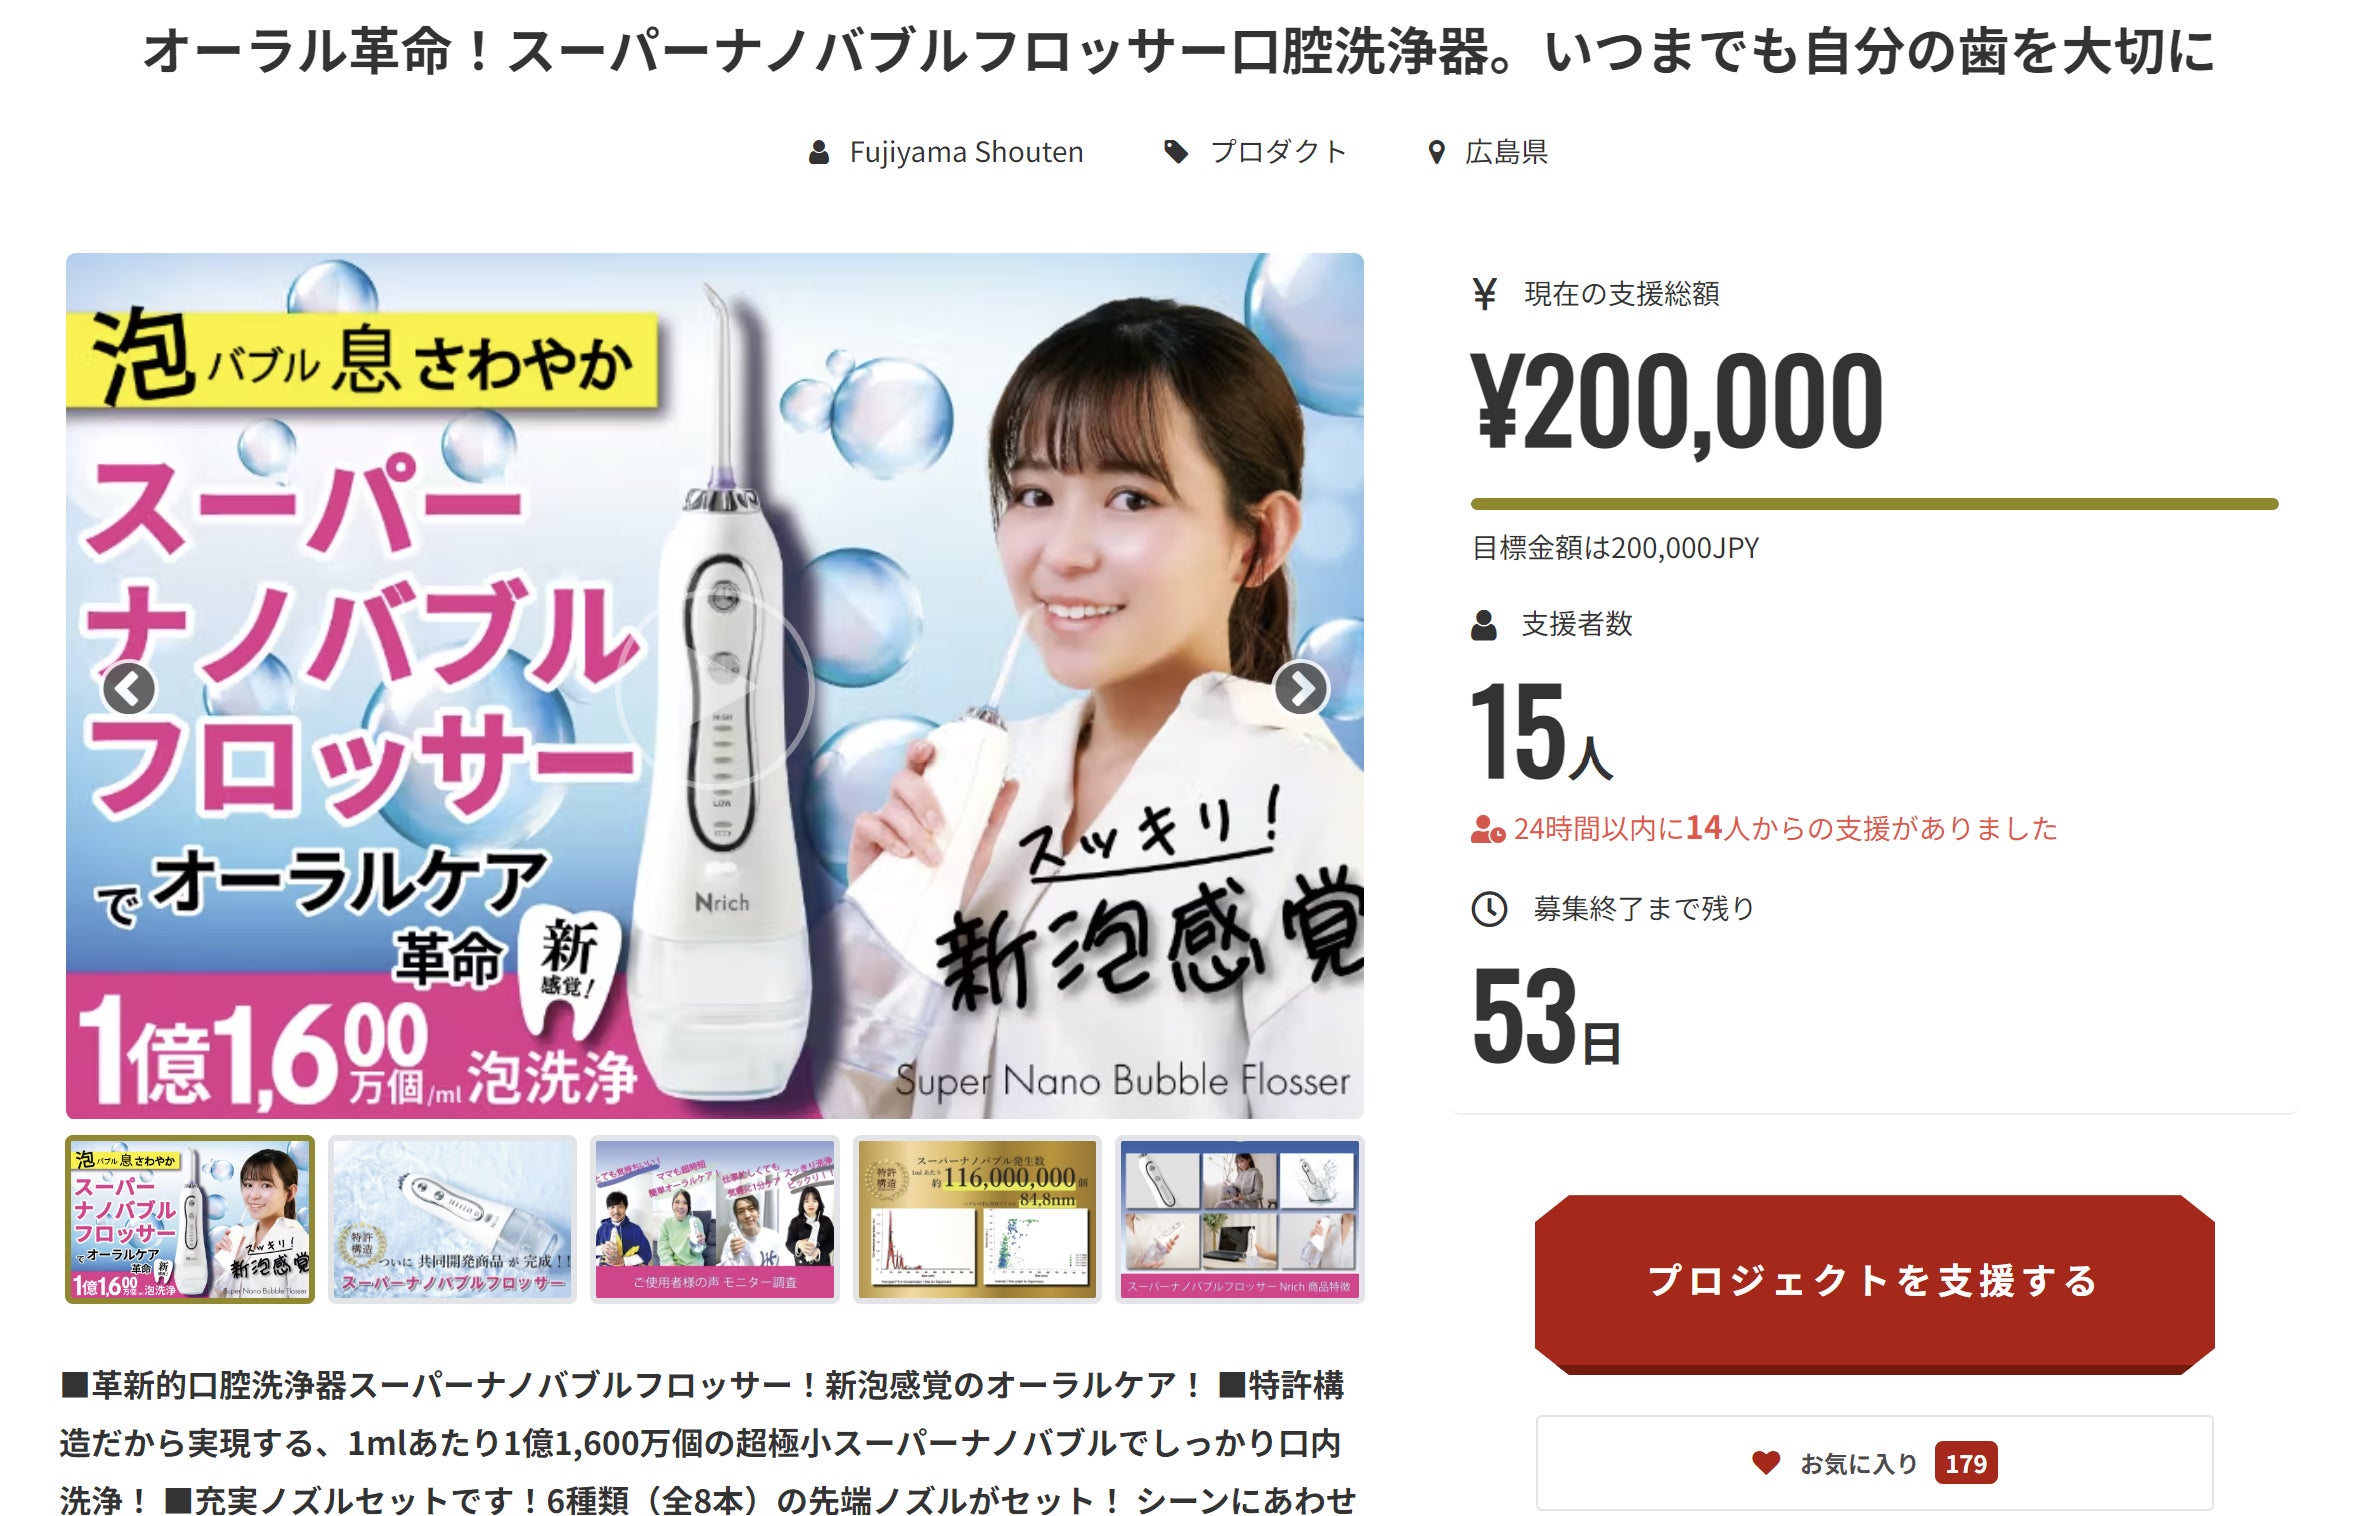Screen dimensions: 2360x1516
Task: Click the location pin icon beside 広島県
Action: pos(1436,152)
